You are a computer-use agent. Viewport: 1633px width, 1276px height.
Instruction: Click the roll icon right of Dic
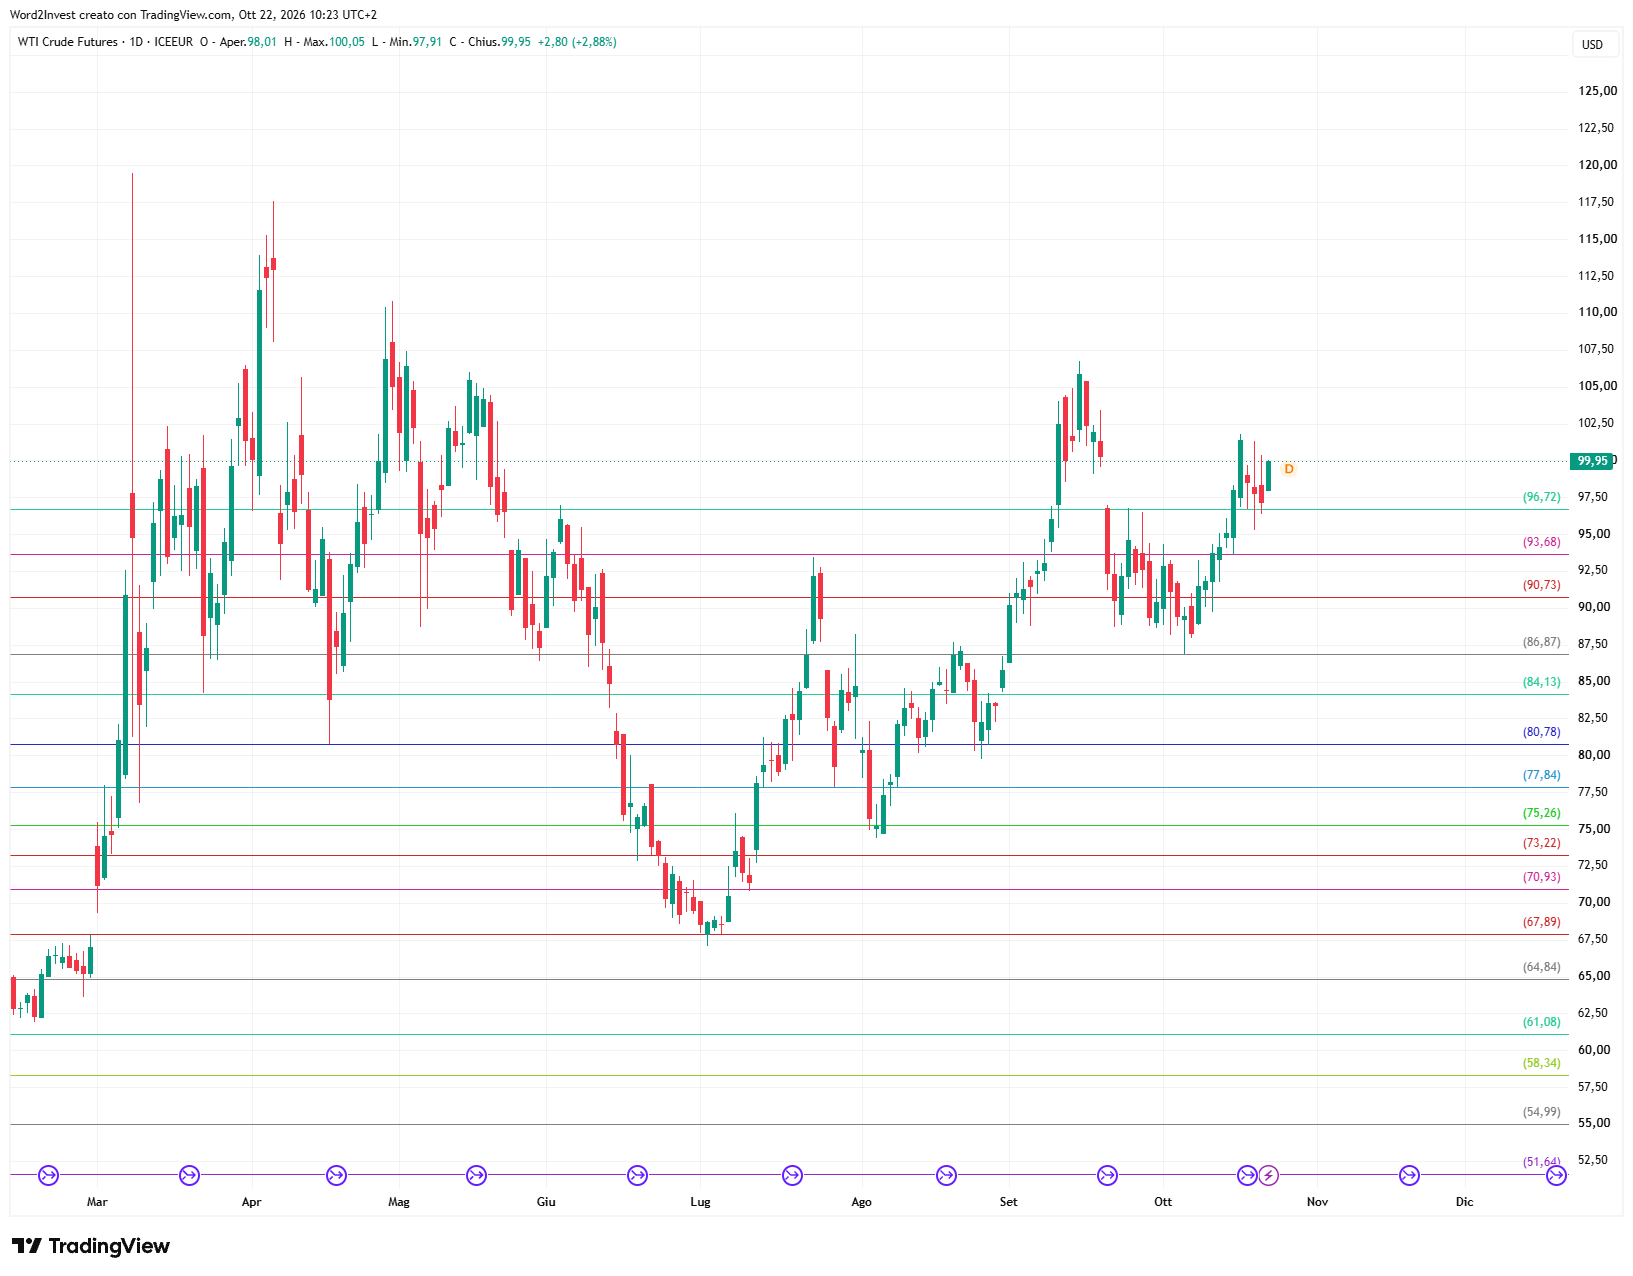point(1556,1175)
